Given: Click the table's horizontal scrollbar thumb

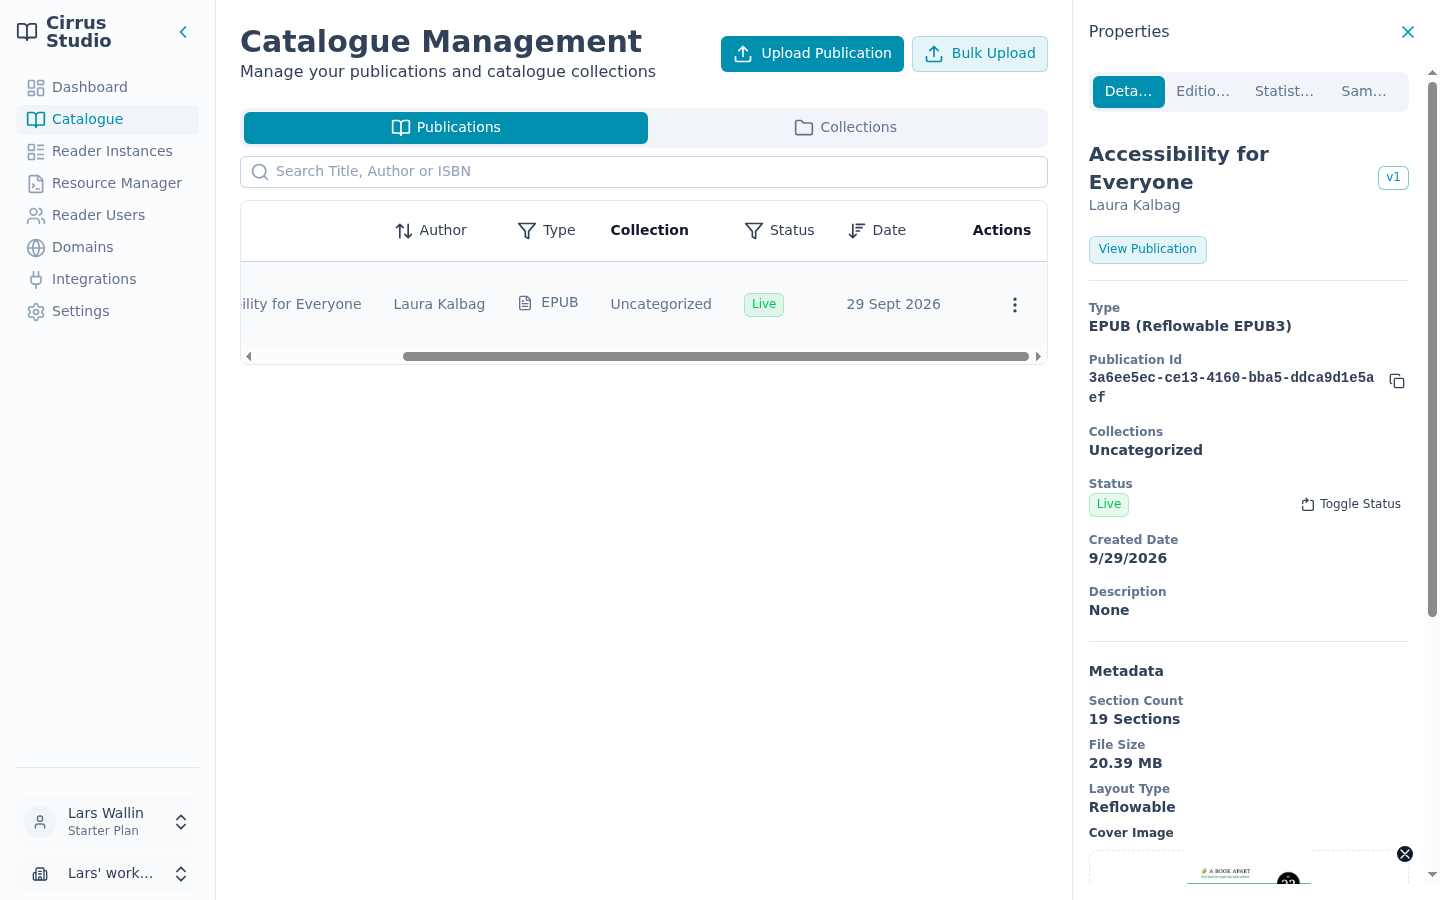Looking at the screenshot, I should (716, 357).
